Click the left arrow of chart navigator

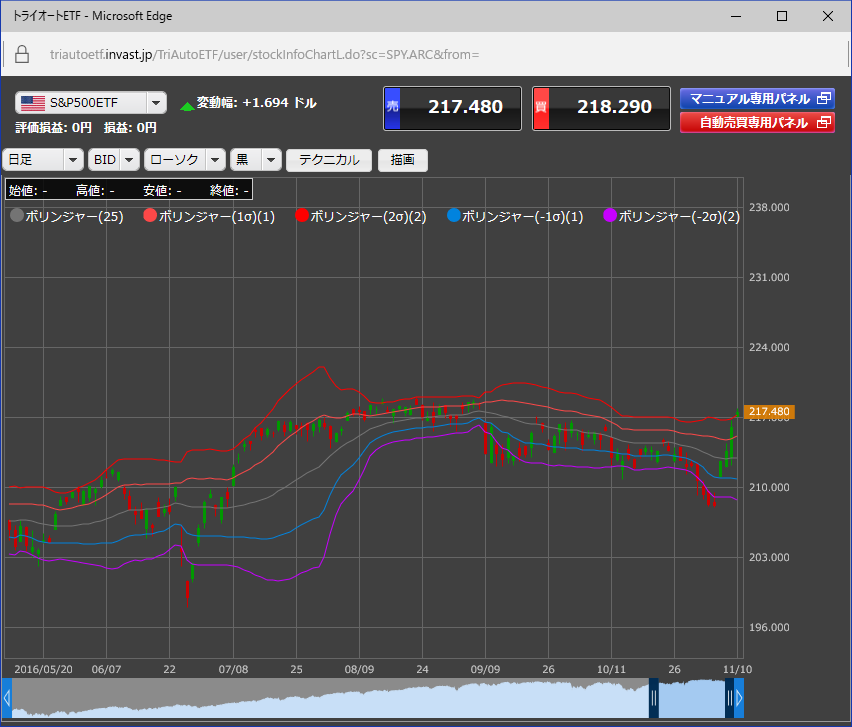pyautogui.click(x=6, y=698)
